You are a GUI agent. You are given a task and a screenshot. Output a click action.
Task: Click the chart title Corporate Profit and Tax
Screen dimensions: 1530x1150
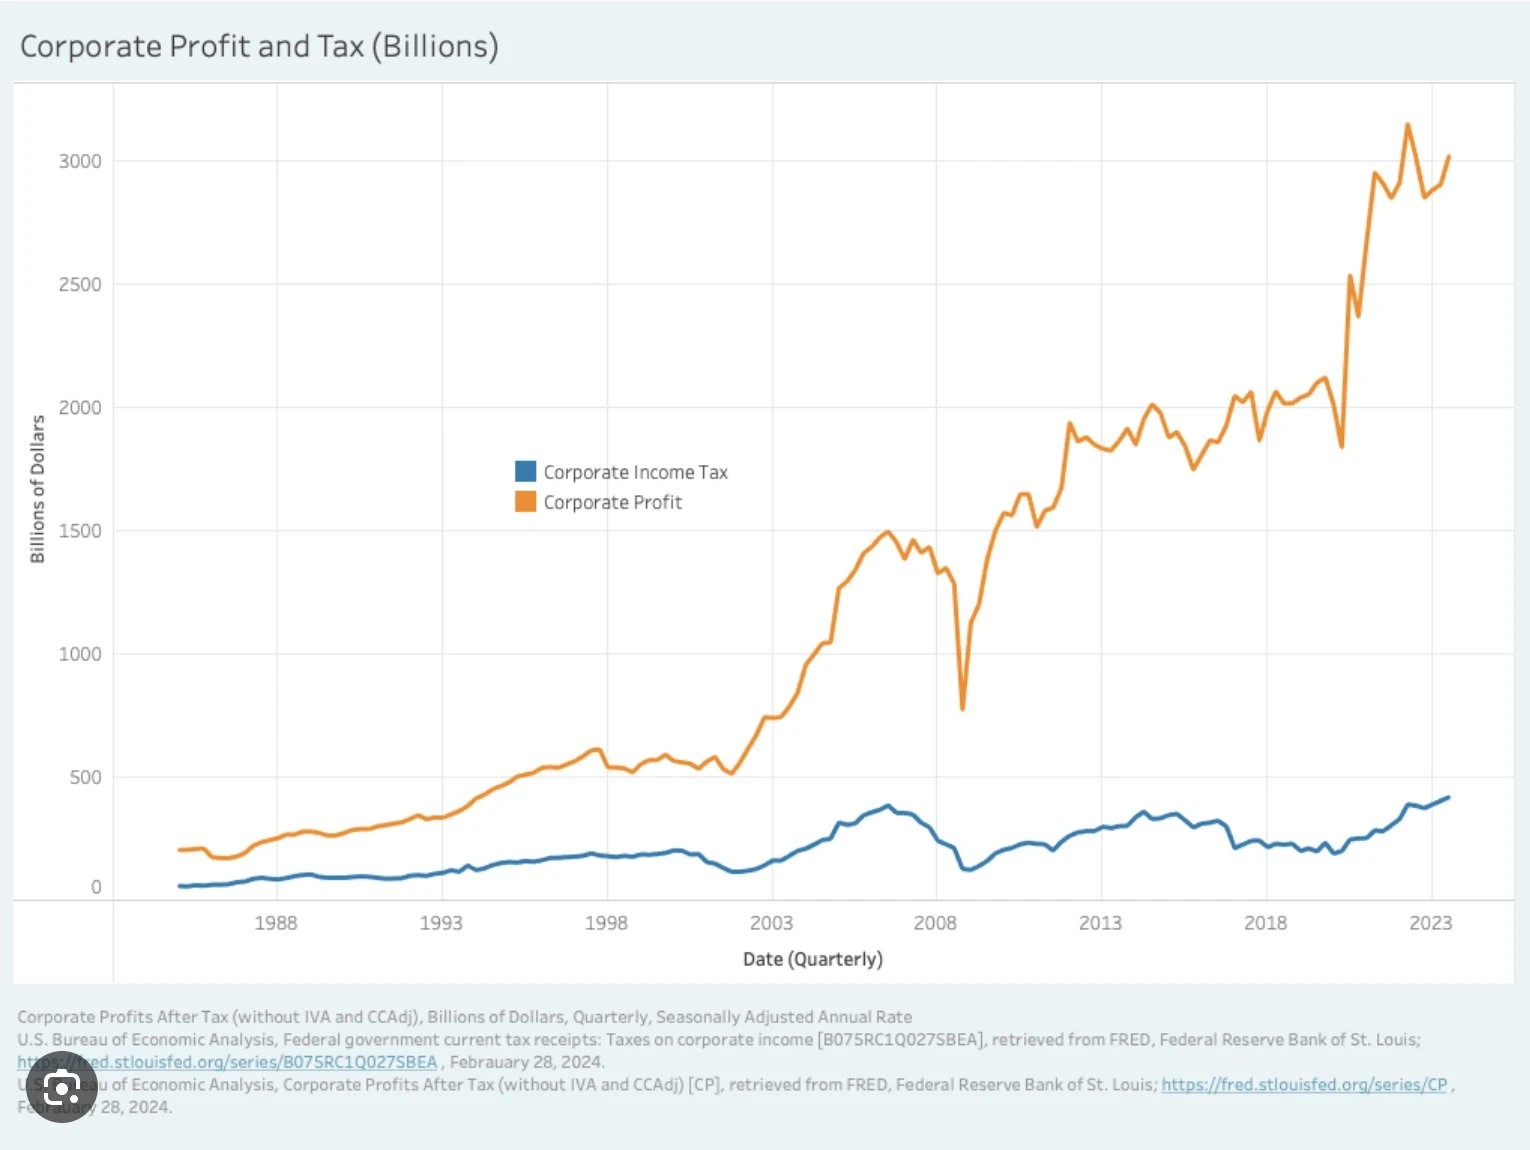point(259,46)
